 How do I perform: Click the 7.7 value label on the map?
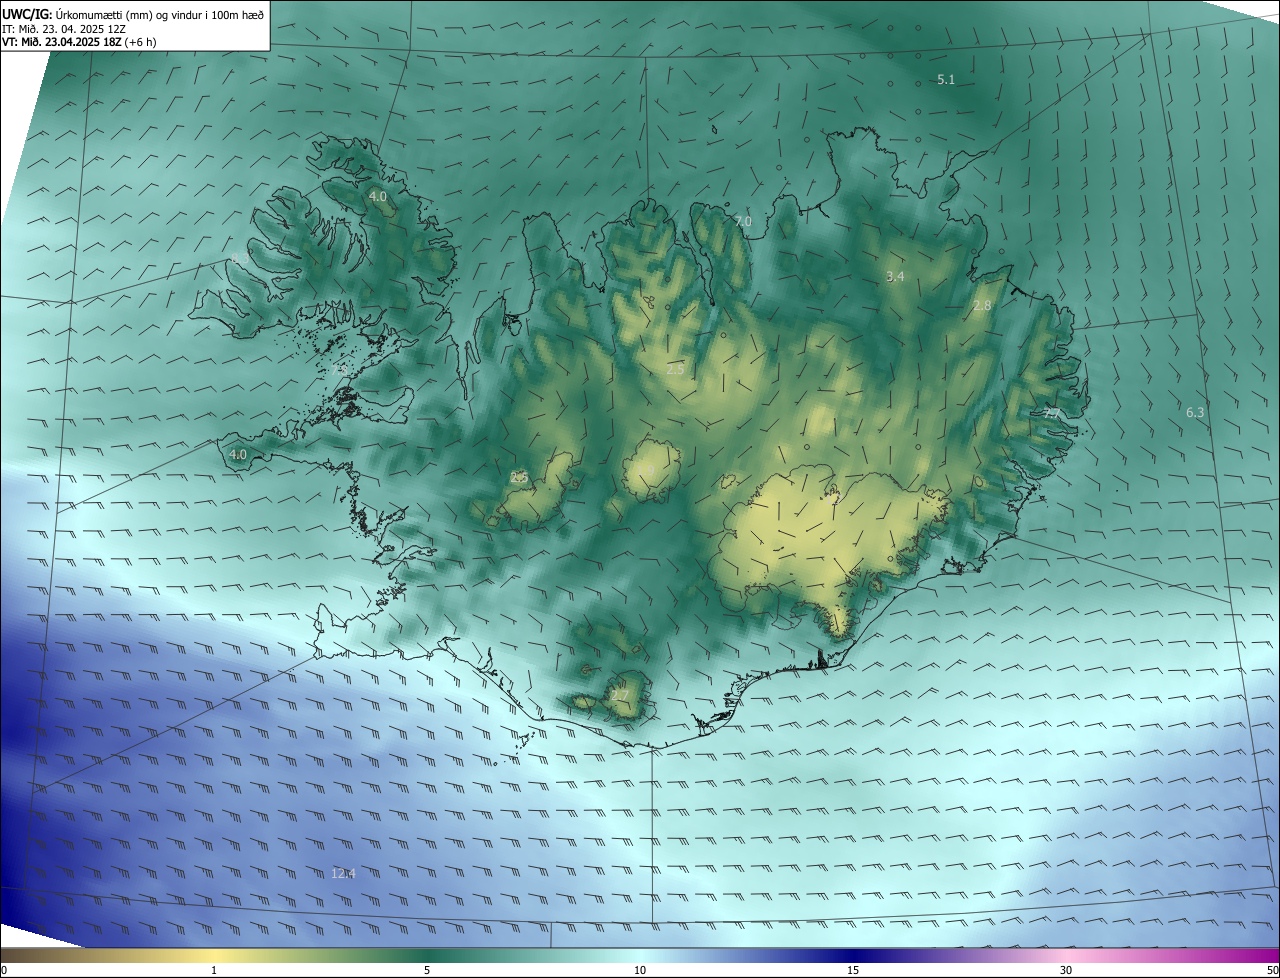point(1052,413)
